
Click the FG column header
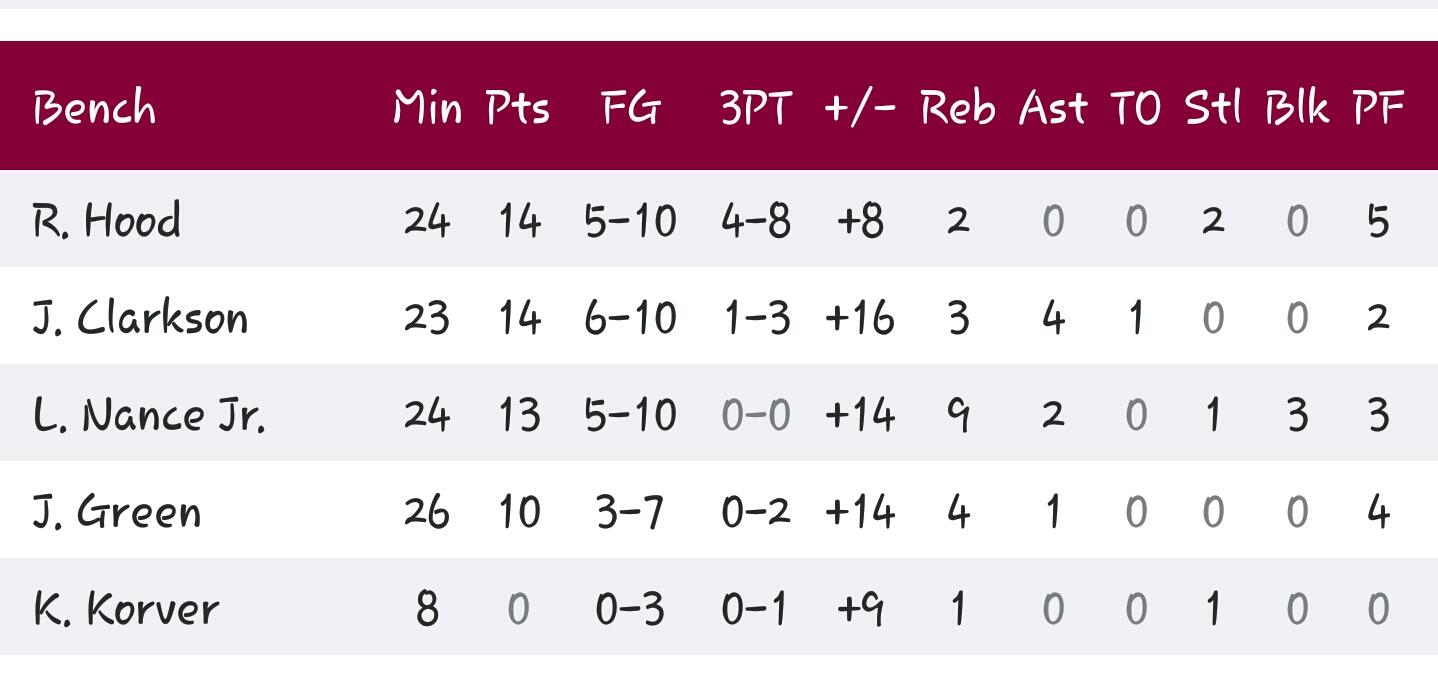coord(630,107)
